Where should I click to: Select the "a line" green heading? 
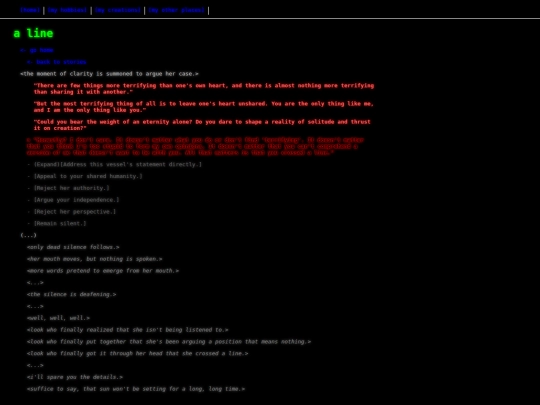pyautogui.click(x=33, y=33)
